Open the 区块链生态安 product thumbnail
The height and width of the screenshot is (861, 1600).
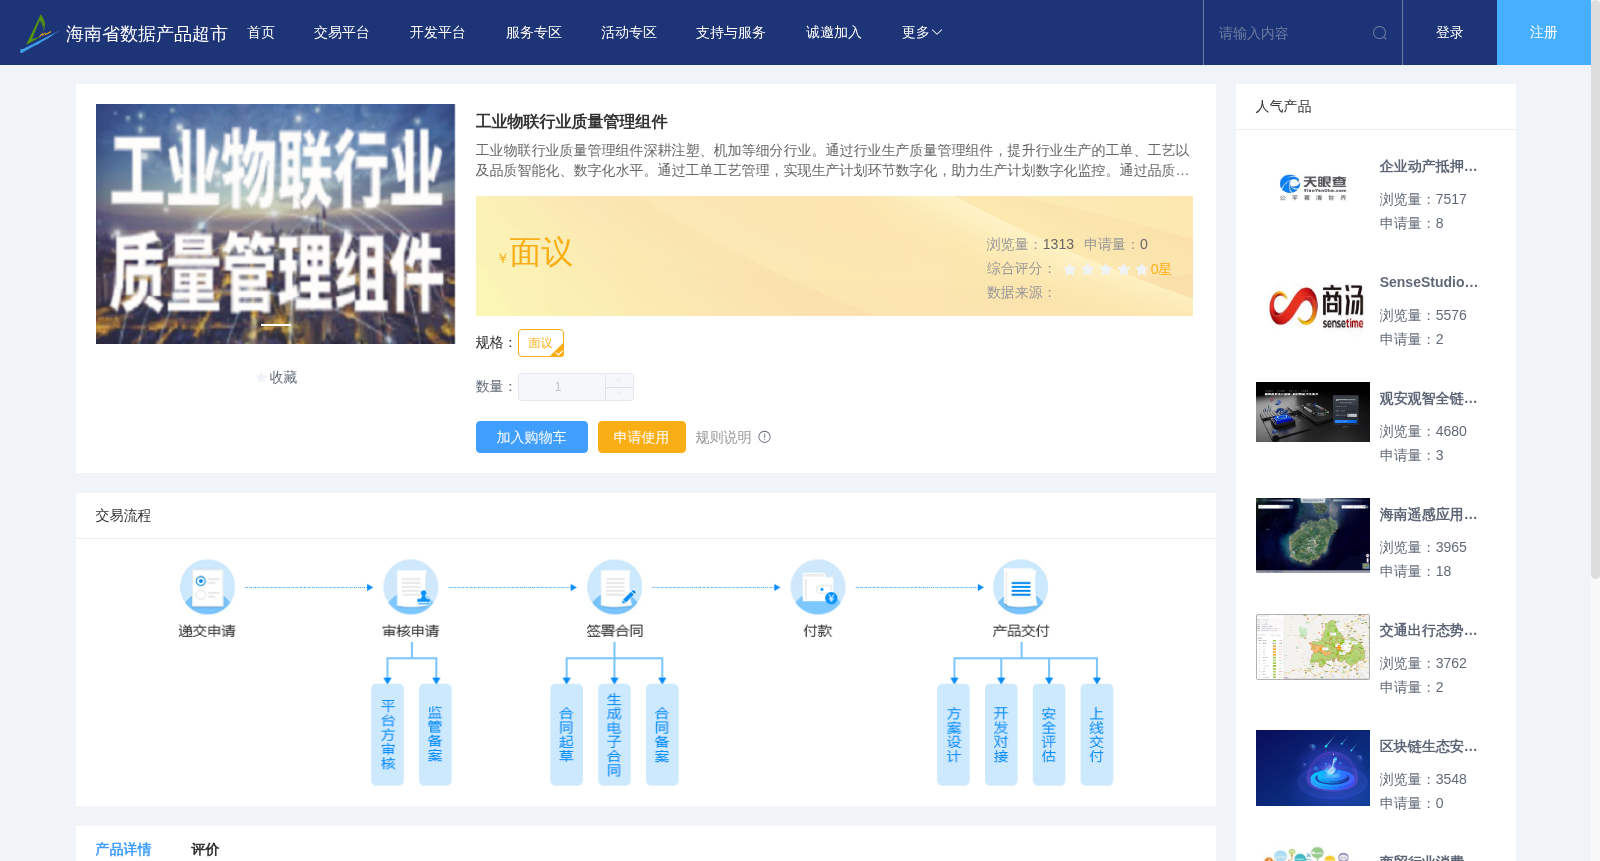pos(1313,768)
